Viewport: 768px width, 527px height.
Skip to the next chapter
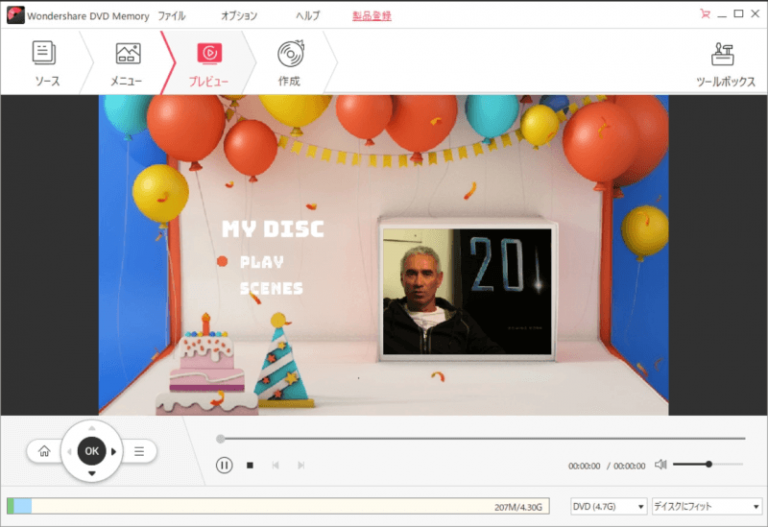(x=301, y=465)
